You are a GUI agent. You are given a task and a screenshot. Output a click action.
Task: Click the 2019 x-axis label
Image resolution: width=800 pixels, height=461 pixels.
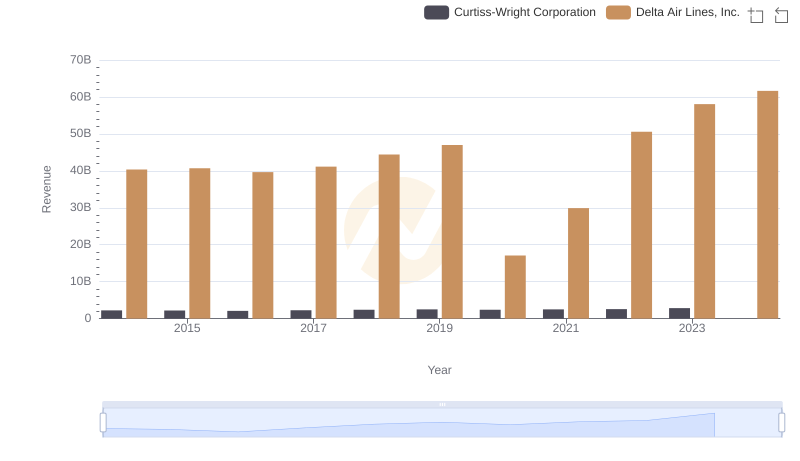coord(439,328)
